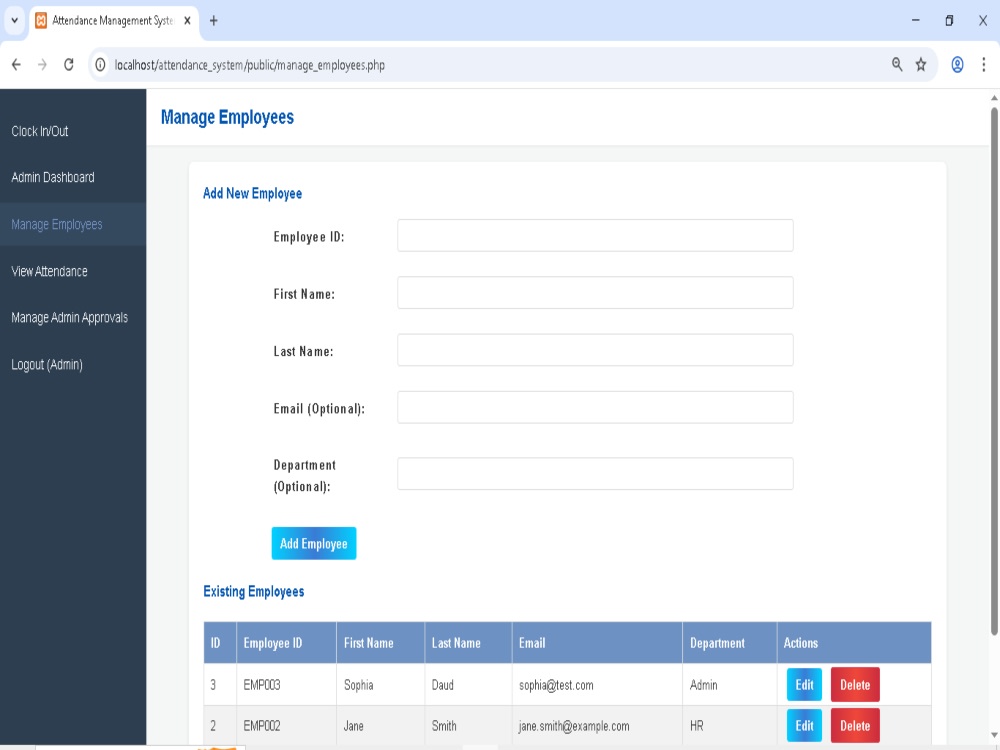Focus the Email (Optional) field

pyautogui.click(x=595, y=408)
